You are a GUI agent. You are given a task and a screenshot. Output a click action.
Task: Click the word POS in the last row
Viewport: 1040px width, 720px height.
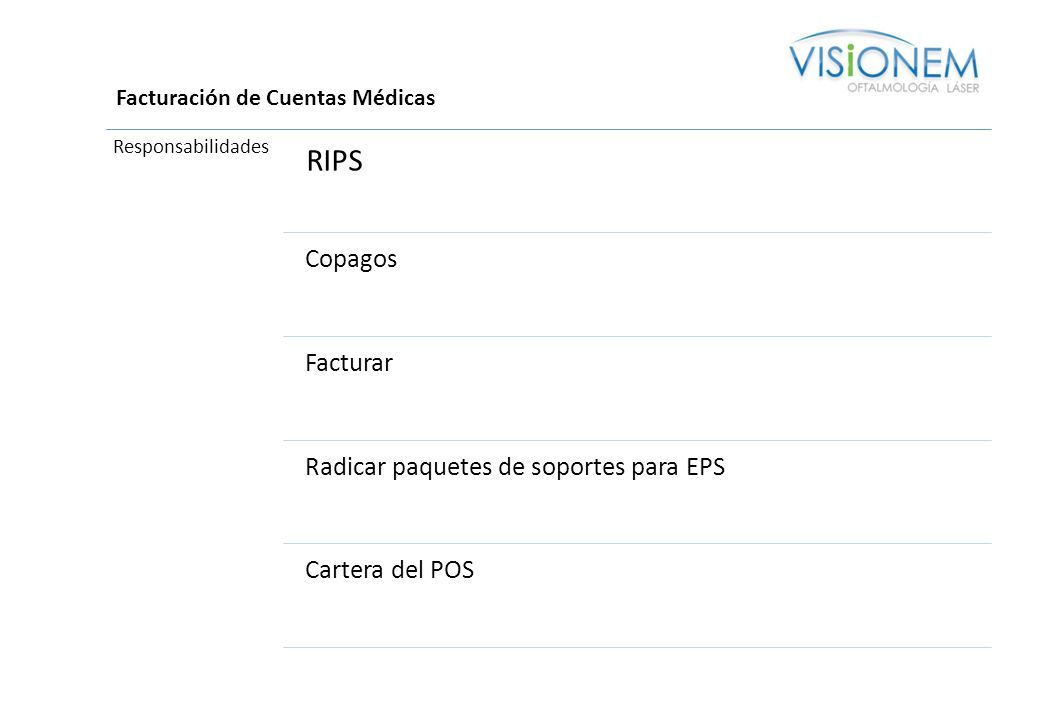[452, 570]
